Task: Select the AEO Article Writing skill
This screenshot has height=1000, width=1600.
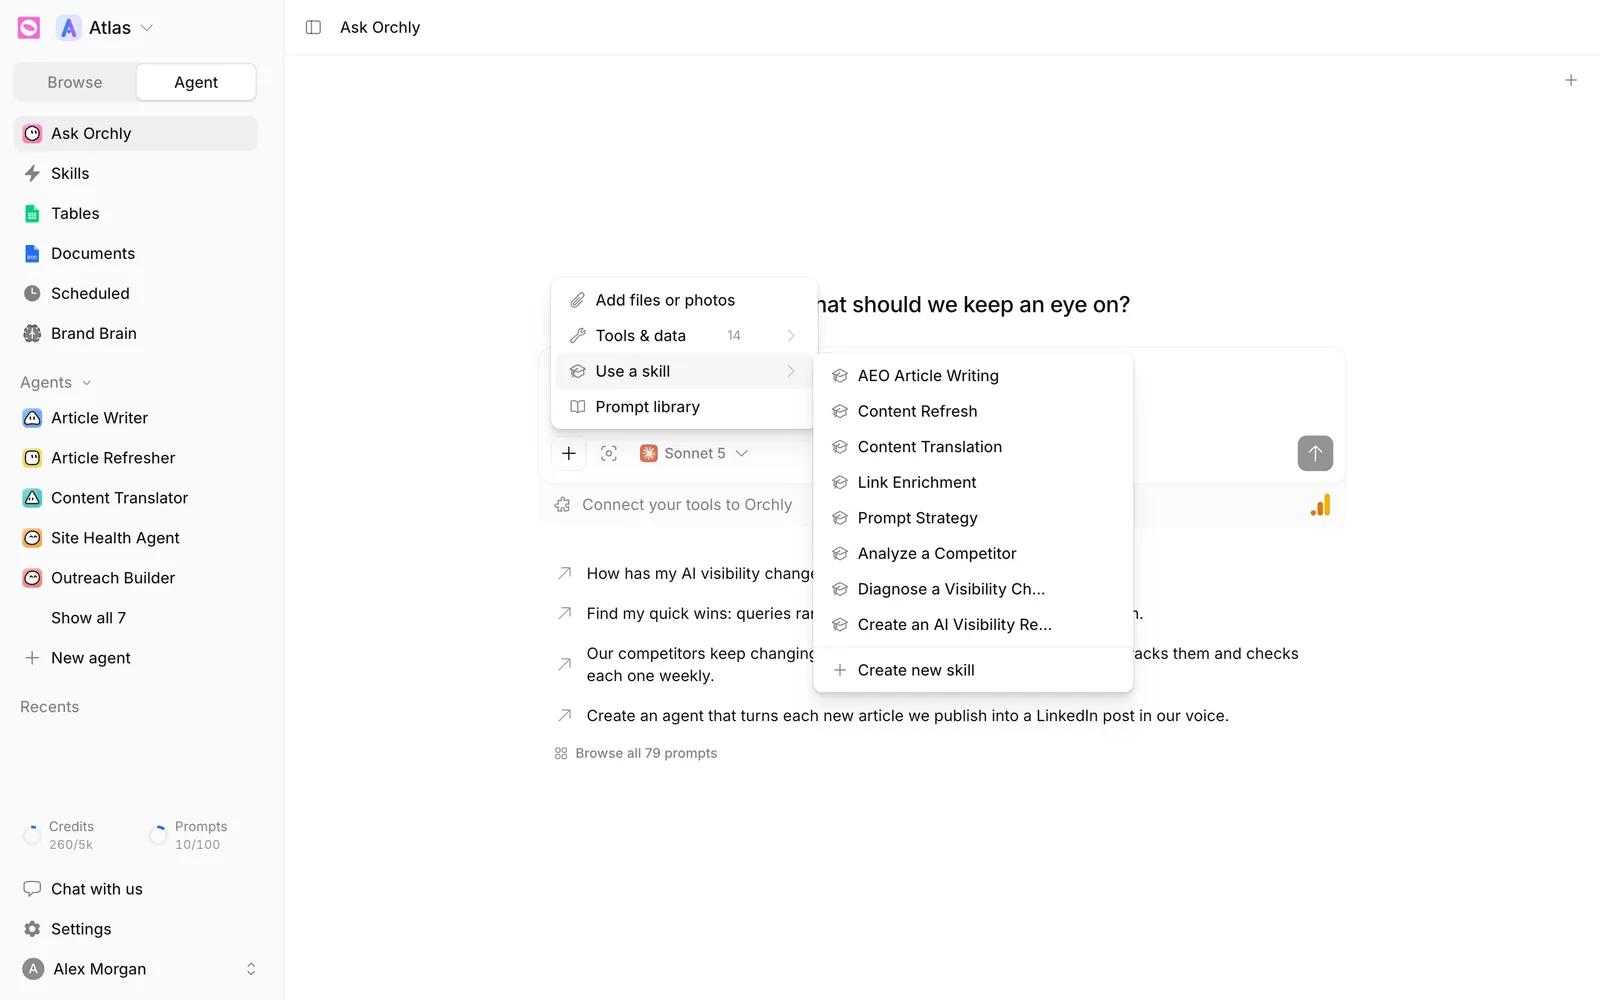Action: (973, 376)
